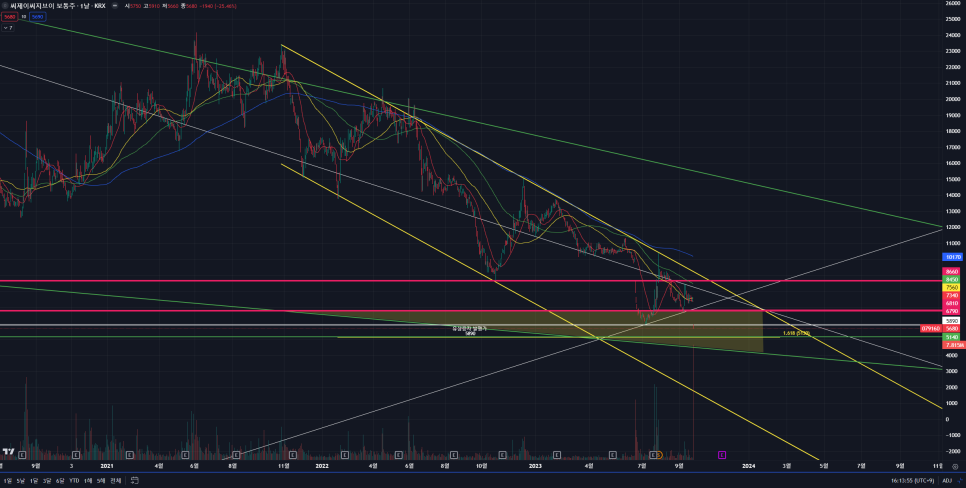Click the orange split marker near 7월 2023
The width and height of the screenshot is (966, 488).
[x=659, y=455]
